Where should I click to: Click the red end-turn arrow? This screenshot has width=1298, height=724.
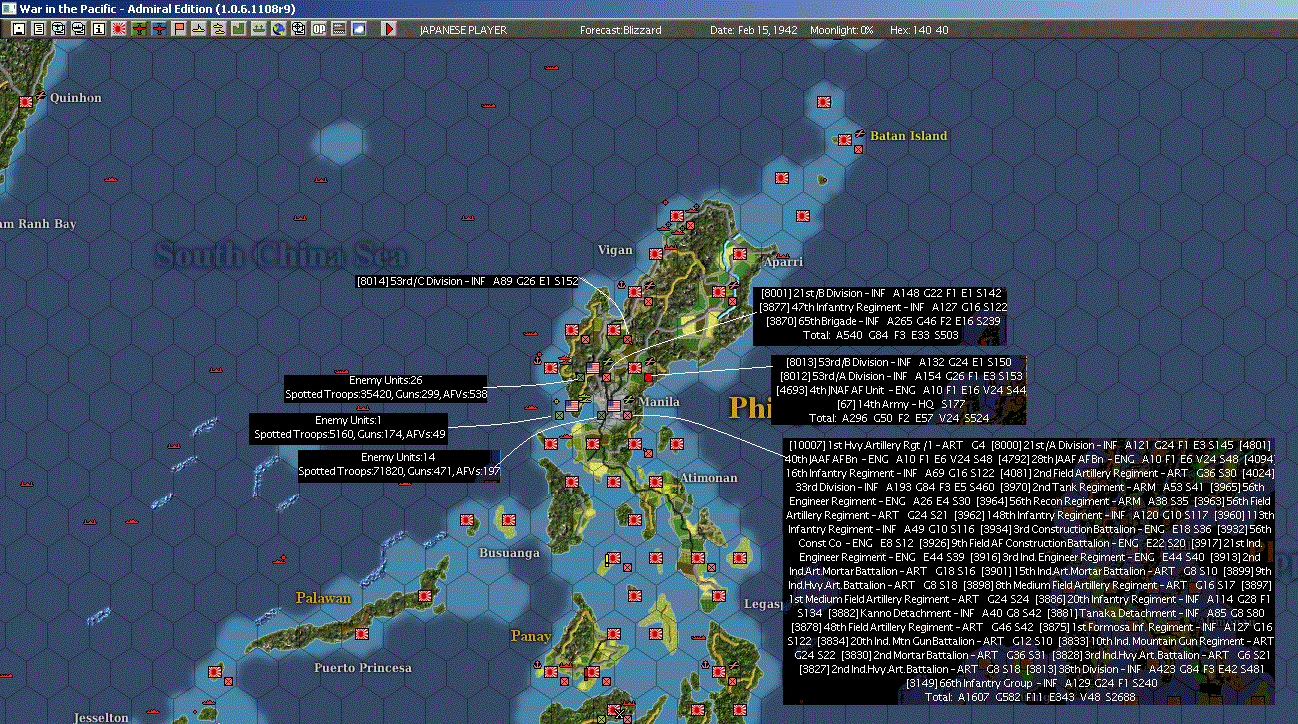coord(389,29)
